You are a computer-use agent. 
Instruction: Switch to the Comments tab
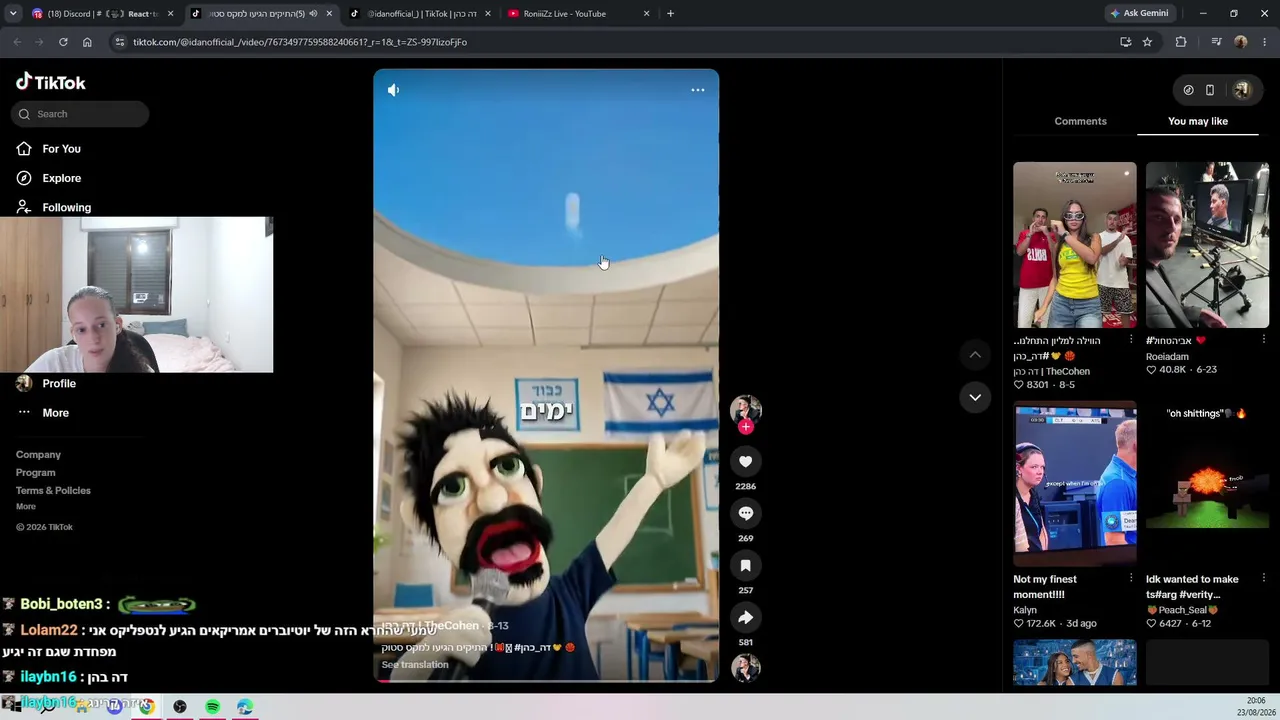1080,121
